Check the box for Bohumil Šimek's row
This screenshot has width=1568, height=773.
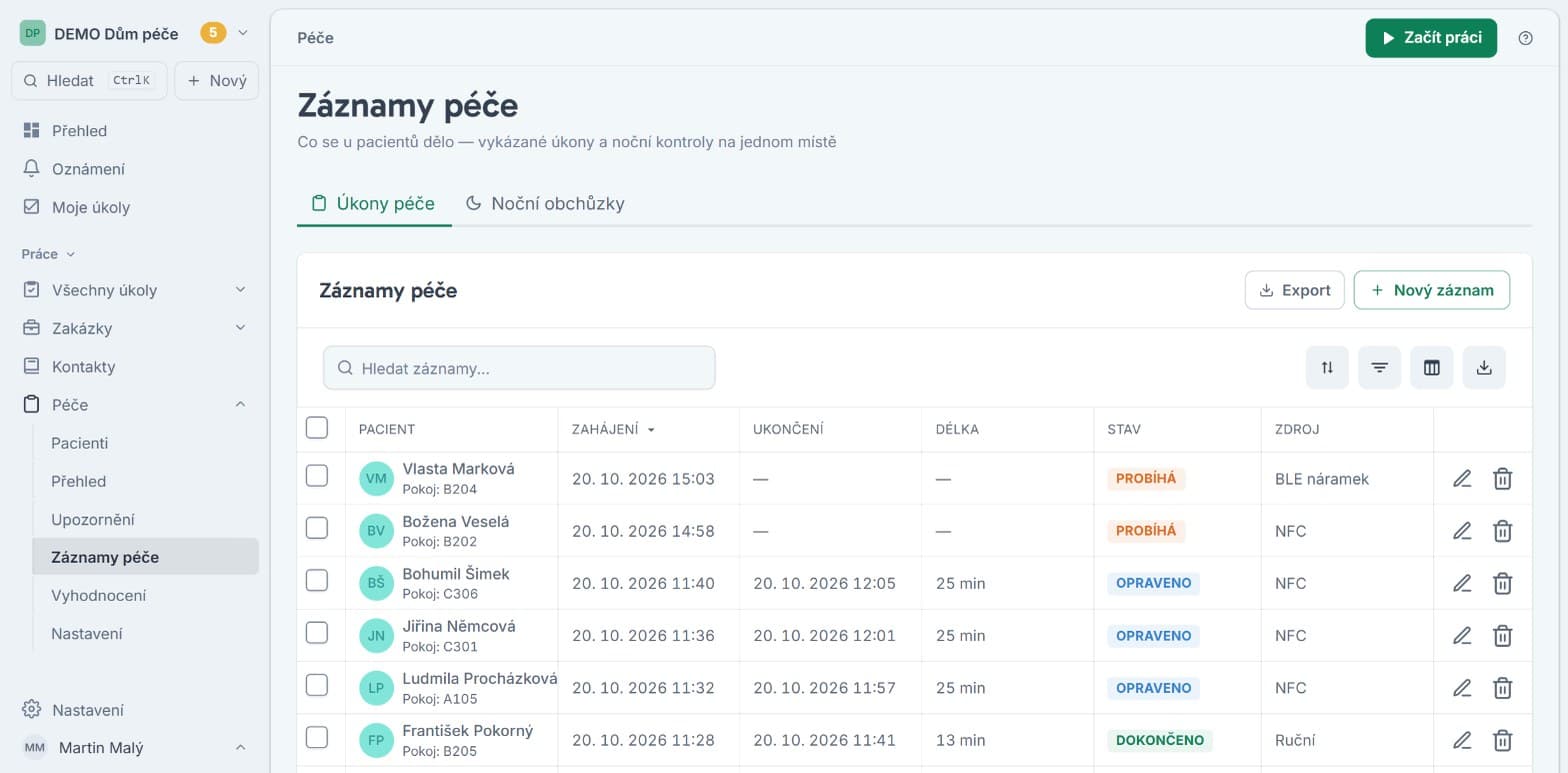point(317,580)
